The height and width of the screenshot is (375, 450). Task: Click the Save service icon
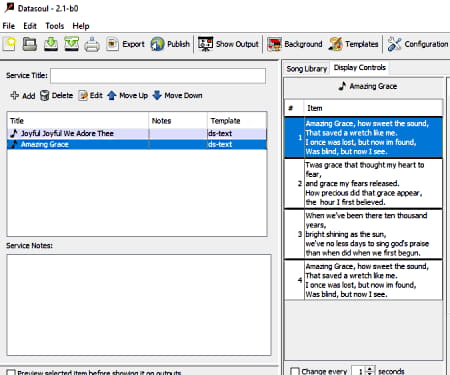(51, 44)
